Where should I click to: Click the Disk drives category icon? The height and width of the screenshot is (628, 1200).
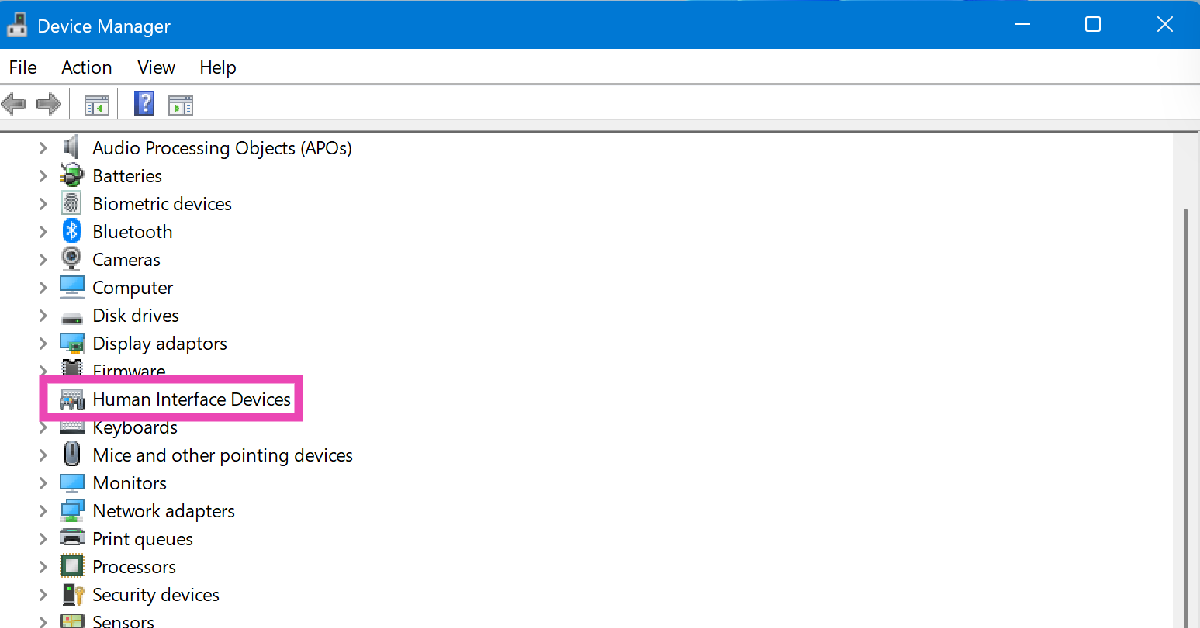click(71, 317)
